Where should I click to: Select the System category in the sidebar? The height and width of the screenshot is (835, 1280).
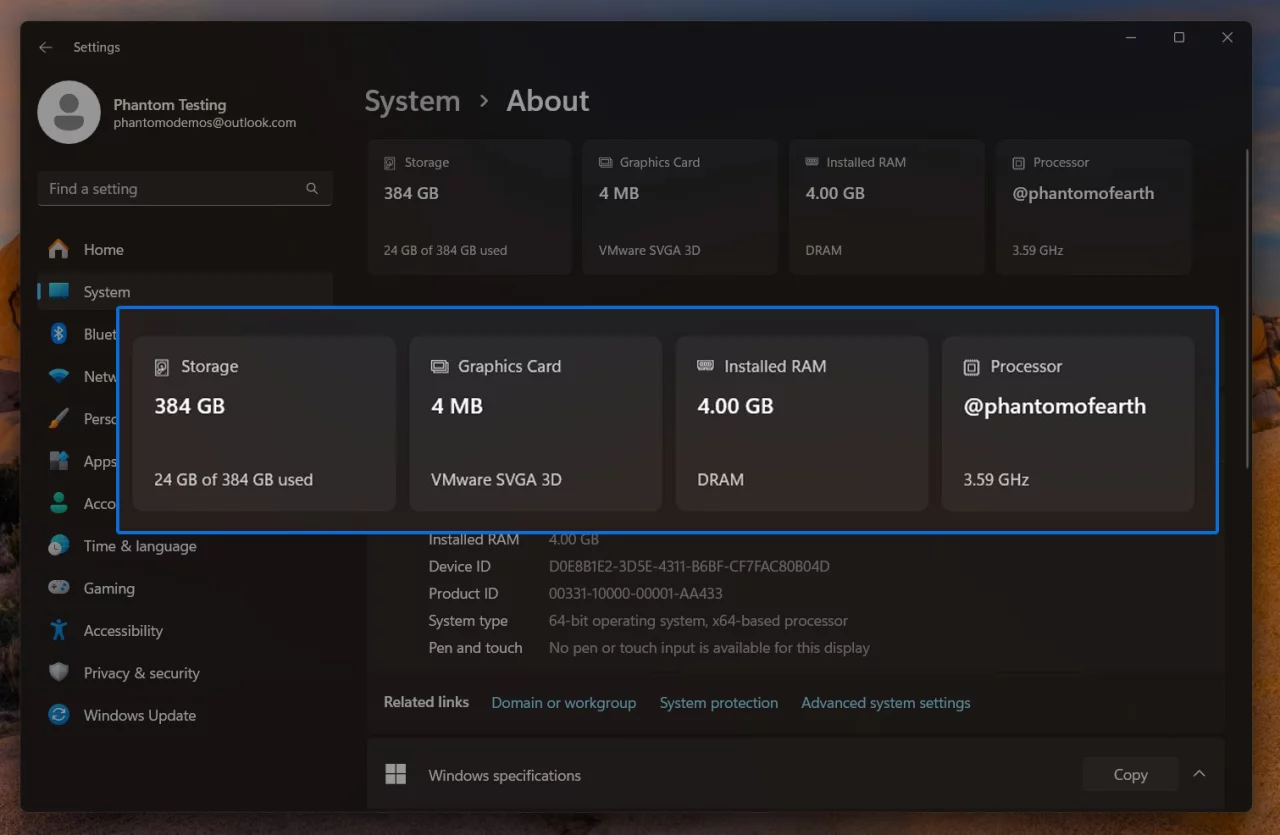[185, 292]
